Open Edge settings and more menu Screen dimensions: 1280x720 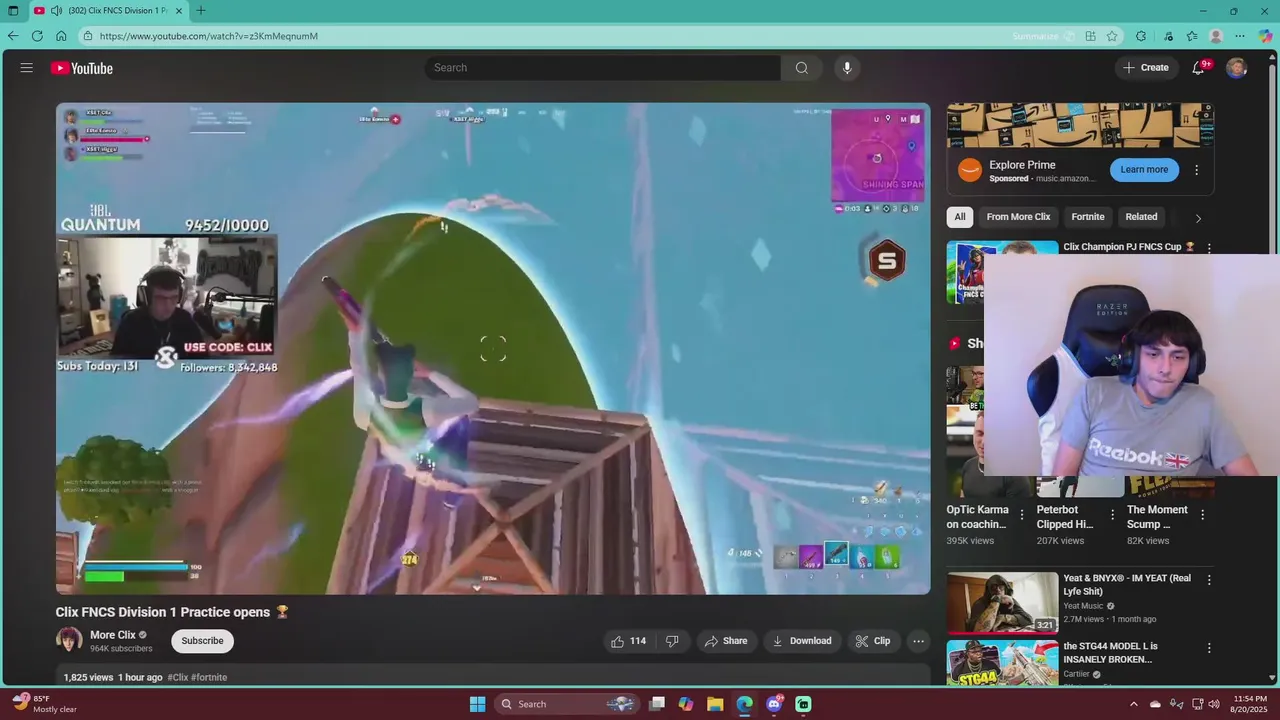(1240, 36)
